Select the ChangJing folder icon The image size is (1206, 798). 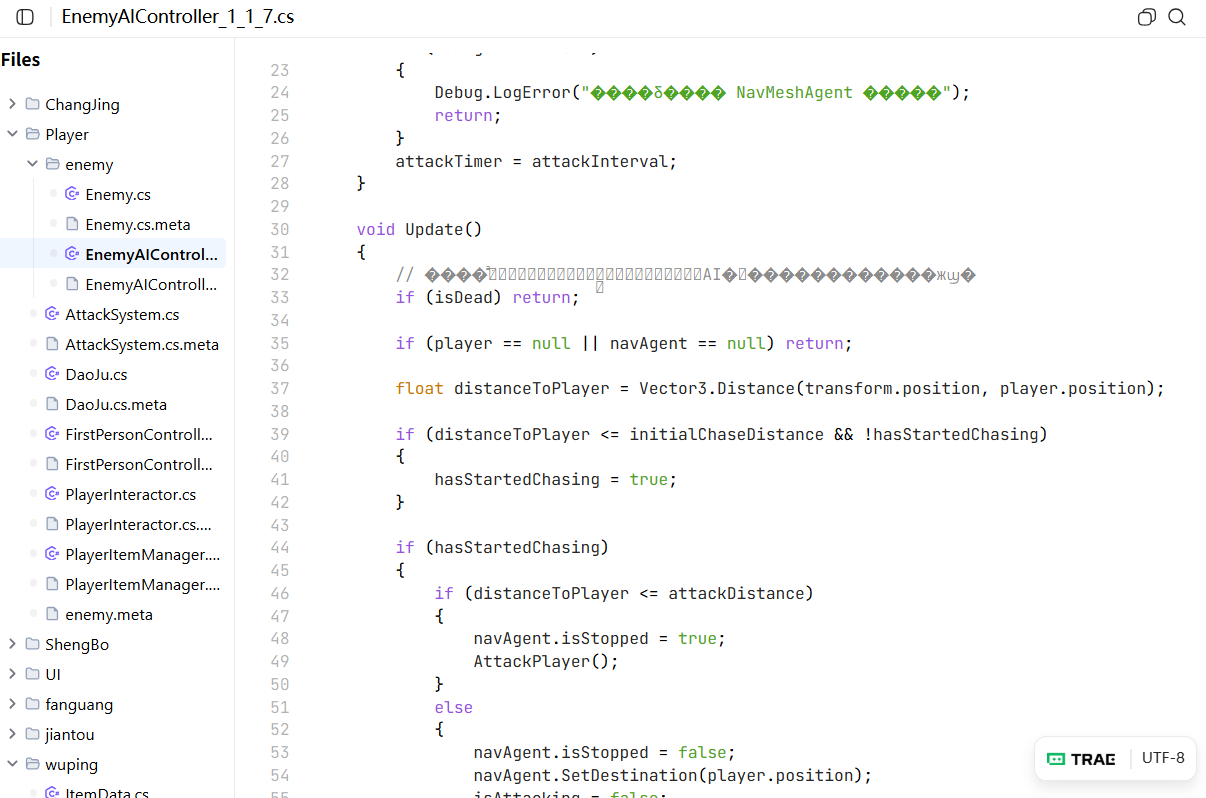click(33, 104)
